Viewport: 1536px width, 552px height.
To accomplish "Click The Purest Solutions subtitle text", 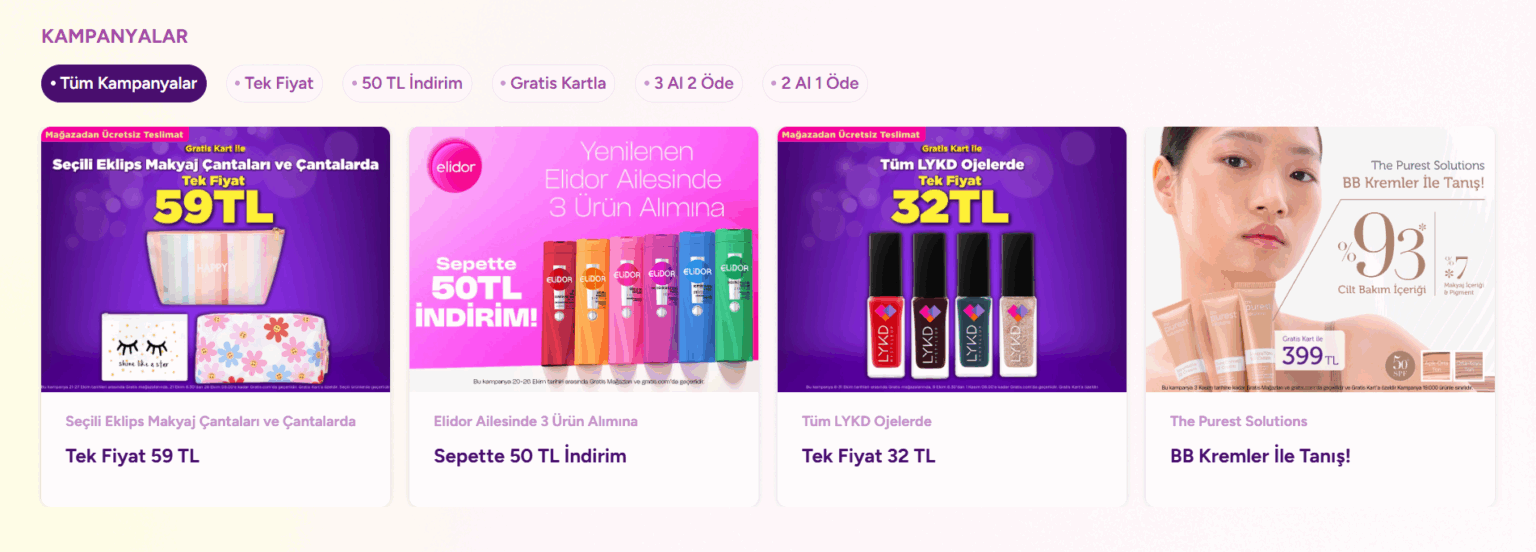I will tap(1238, 421).
